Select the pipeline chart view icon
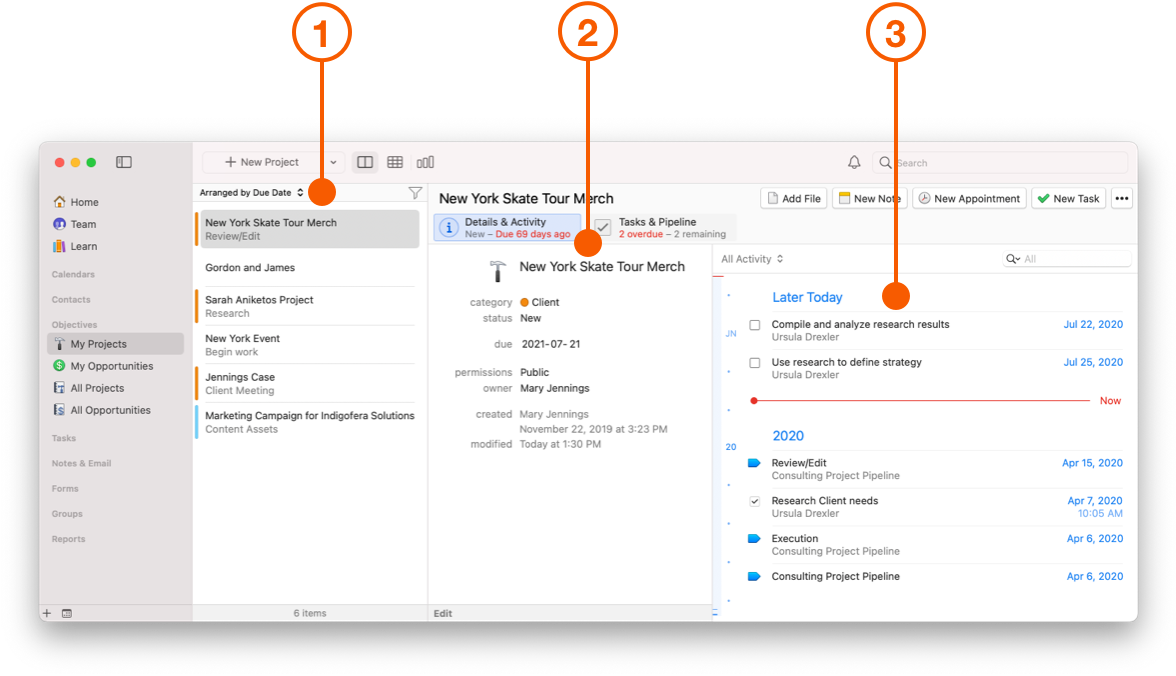The width and height of the screenshot is (1176, 676). 425,161
